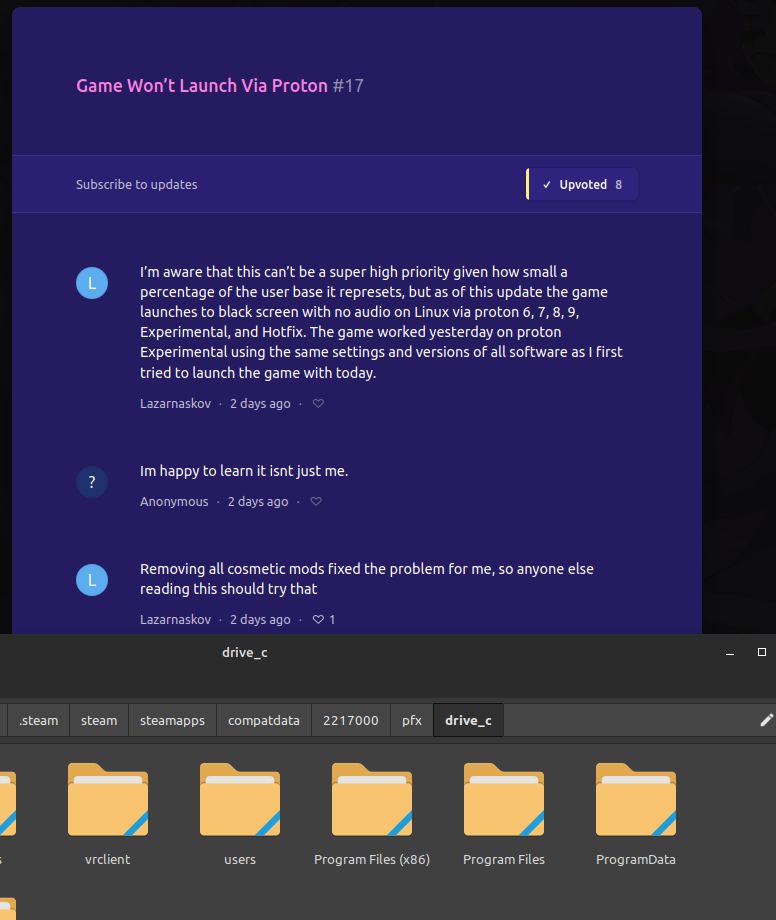Click the pencil edit-path icon

[x=766, y=721]
